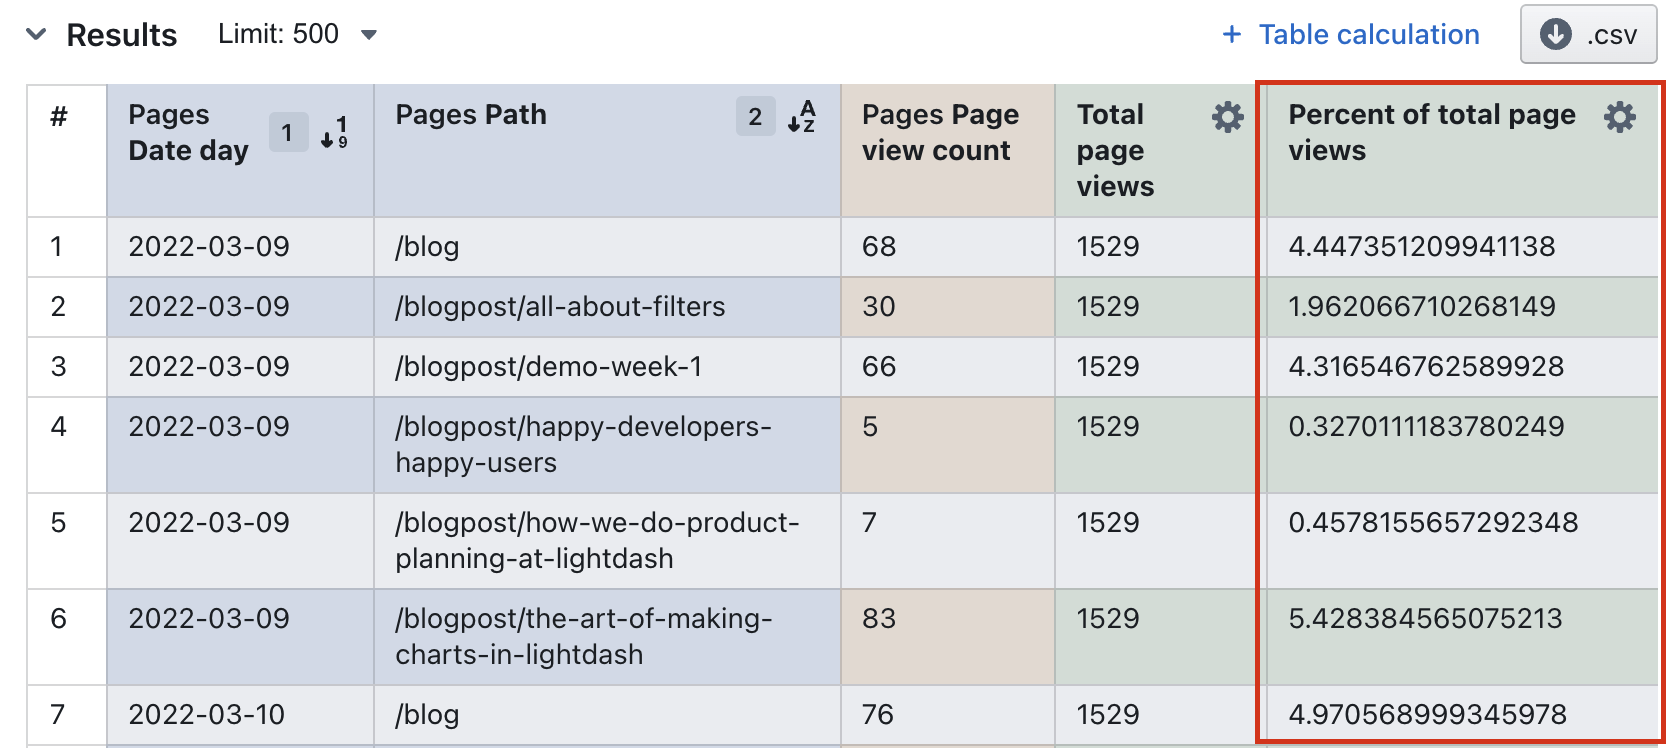This screenshot has height=748, width=1672.
Task: Click the numeric sort icon on Pages Date day
Action: tap(335, 132)
